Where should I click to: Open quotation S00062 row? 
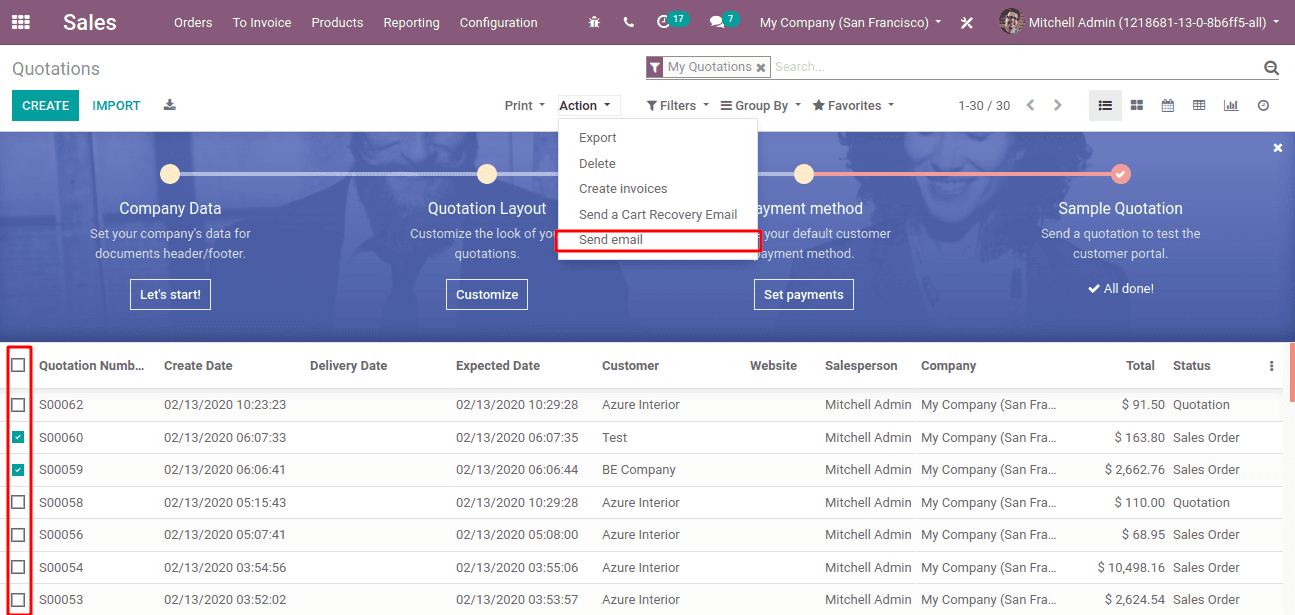(x=641, y=405)
